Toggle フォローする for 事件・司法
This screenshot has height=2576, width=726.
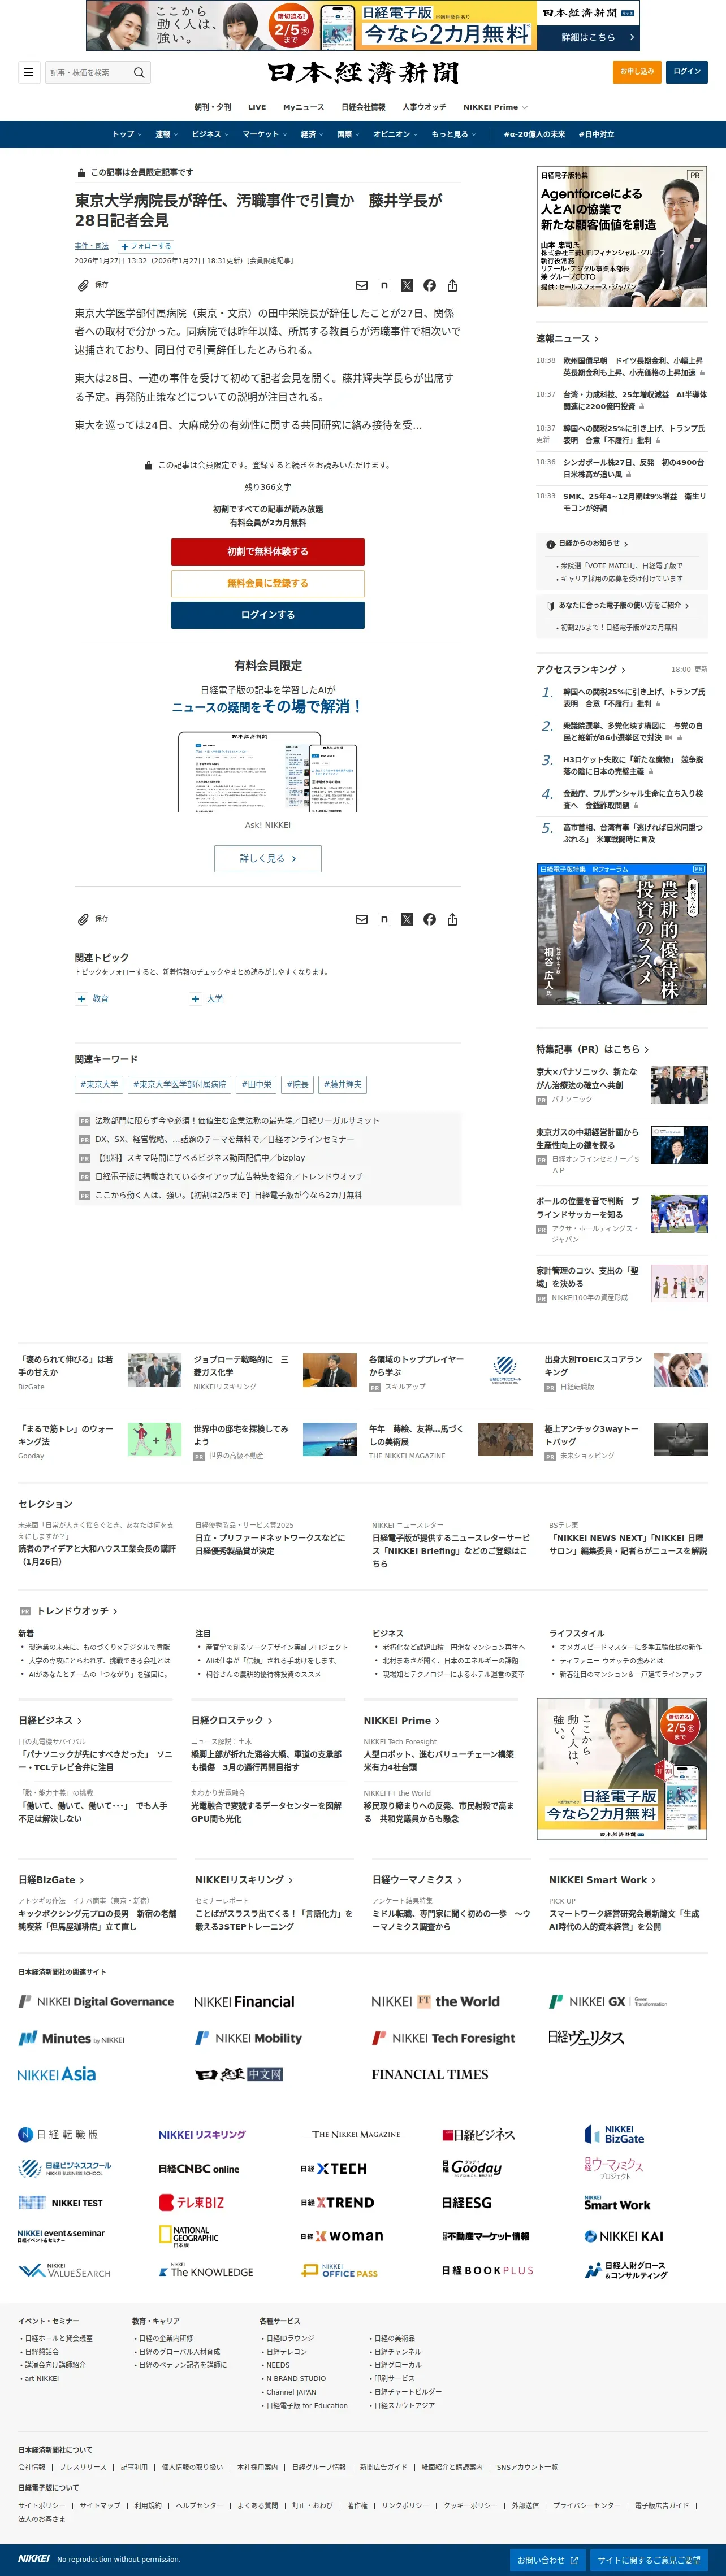(146, 246)
